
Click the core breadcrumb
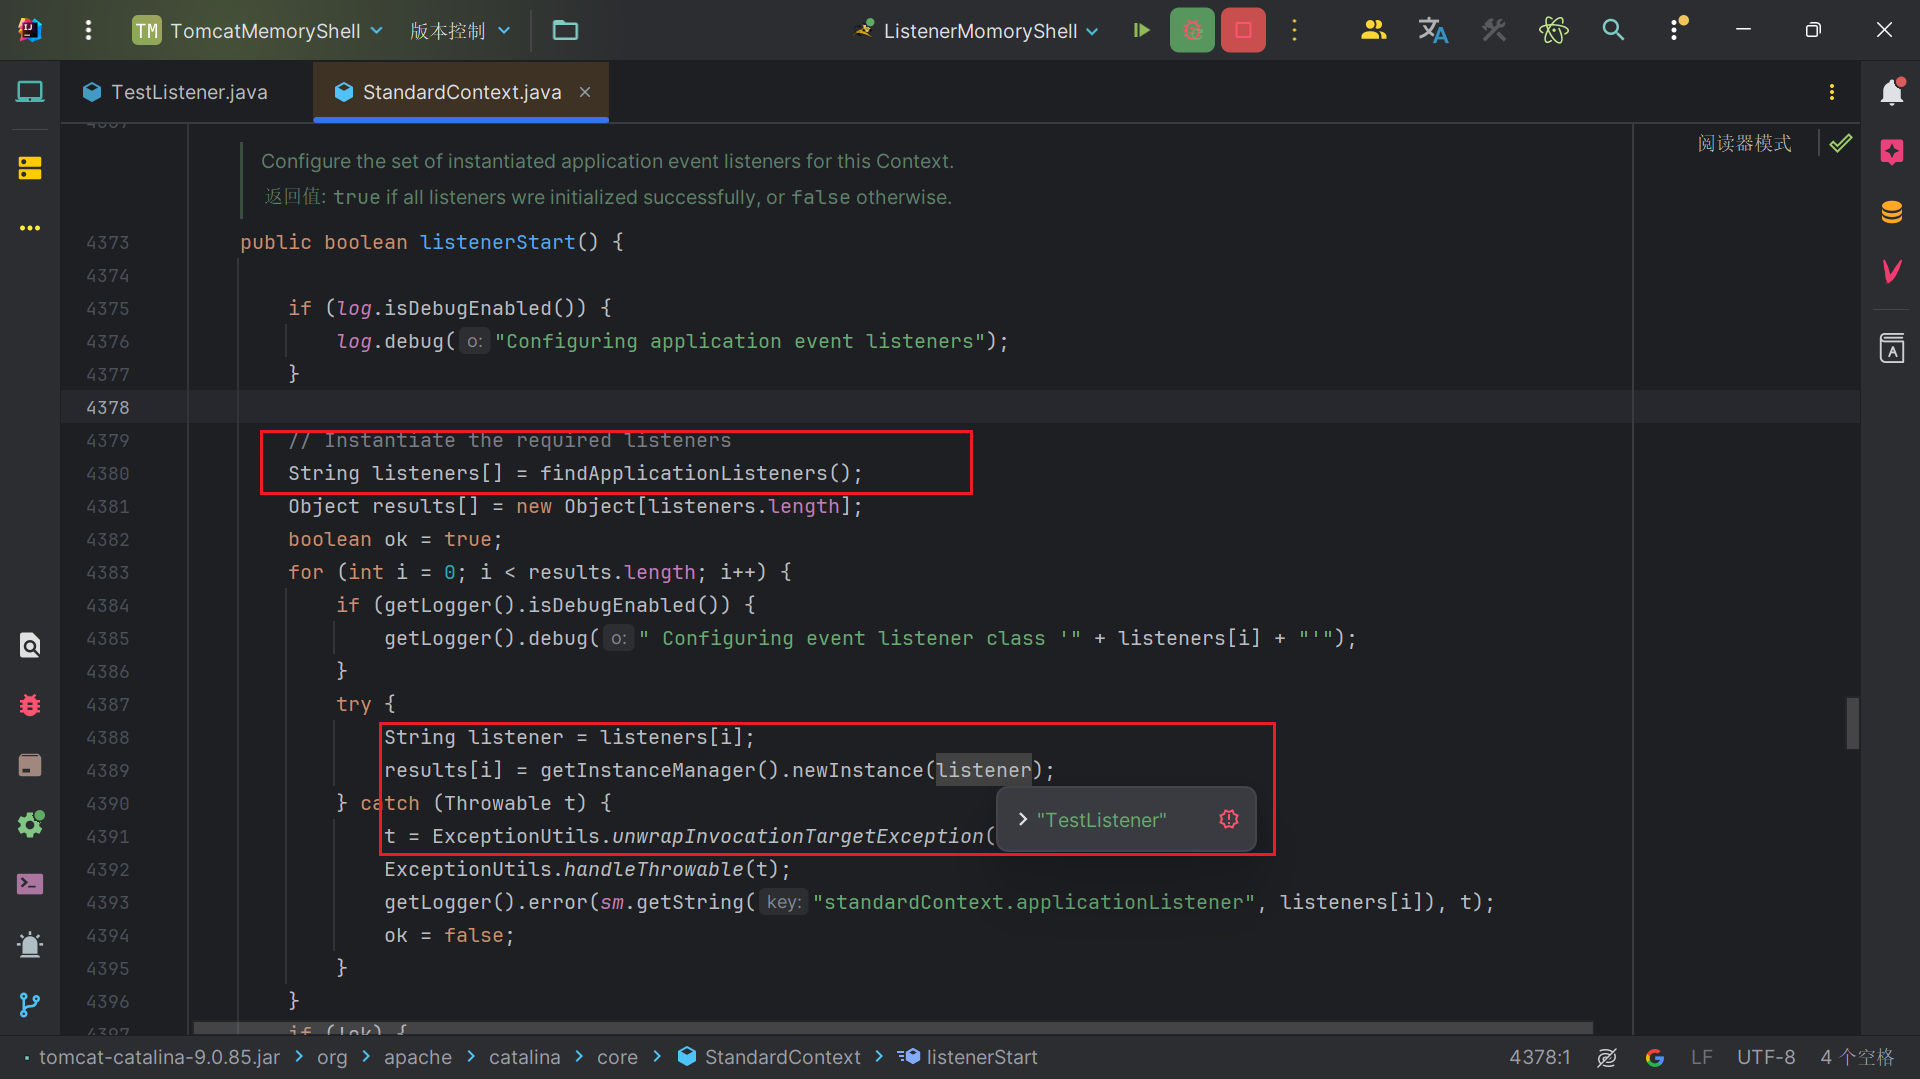click(617, 1057)
